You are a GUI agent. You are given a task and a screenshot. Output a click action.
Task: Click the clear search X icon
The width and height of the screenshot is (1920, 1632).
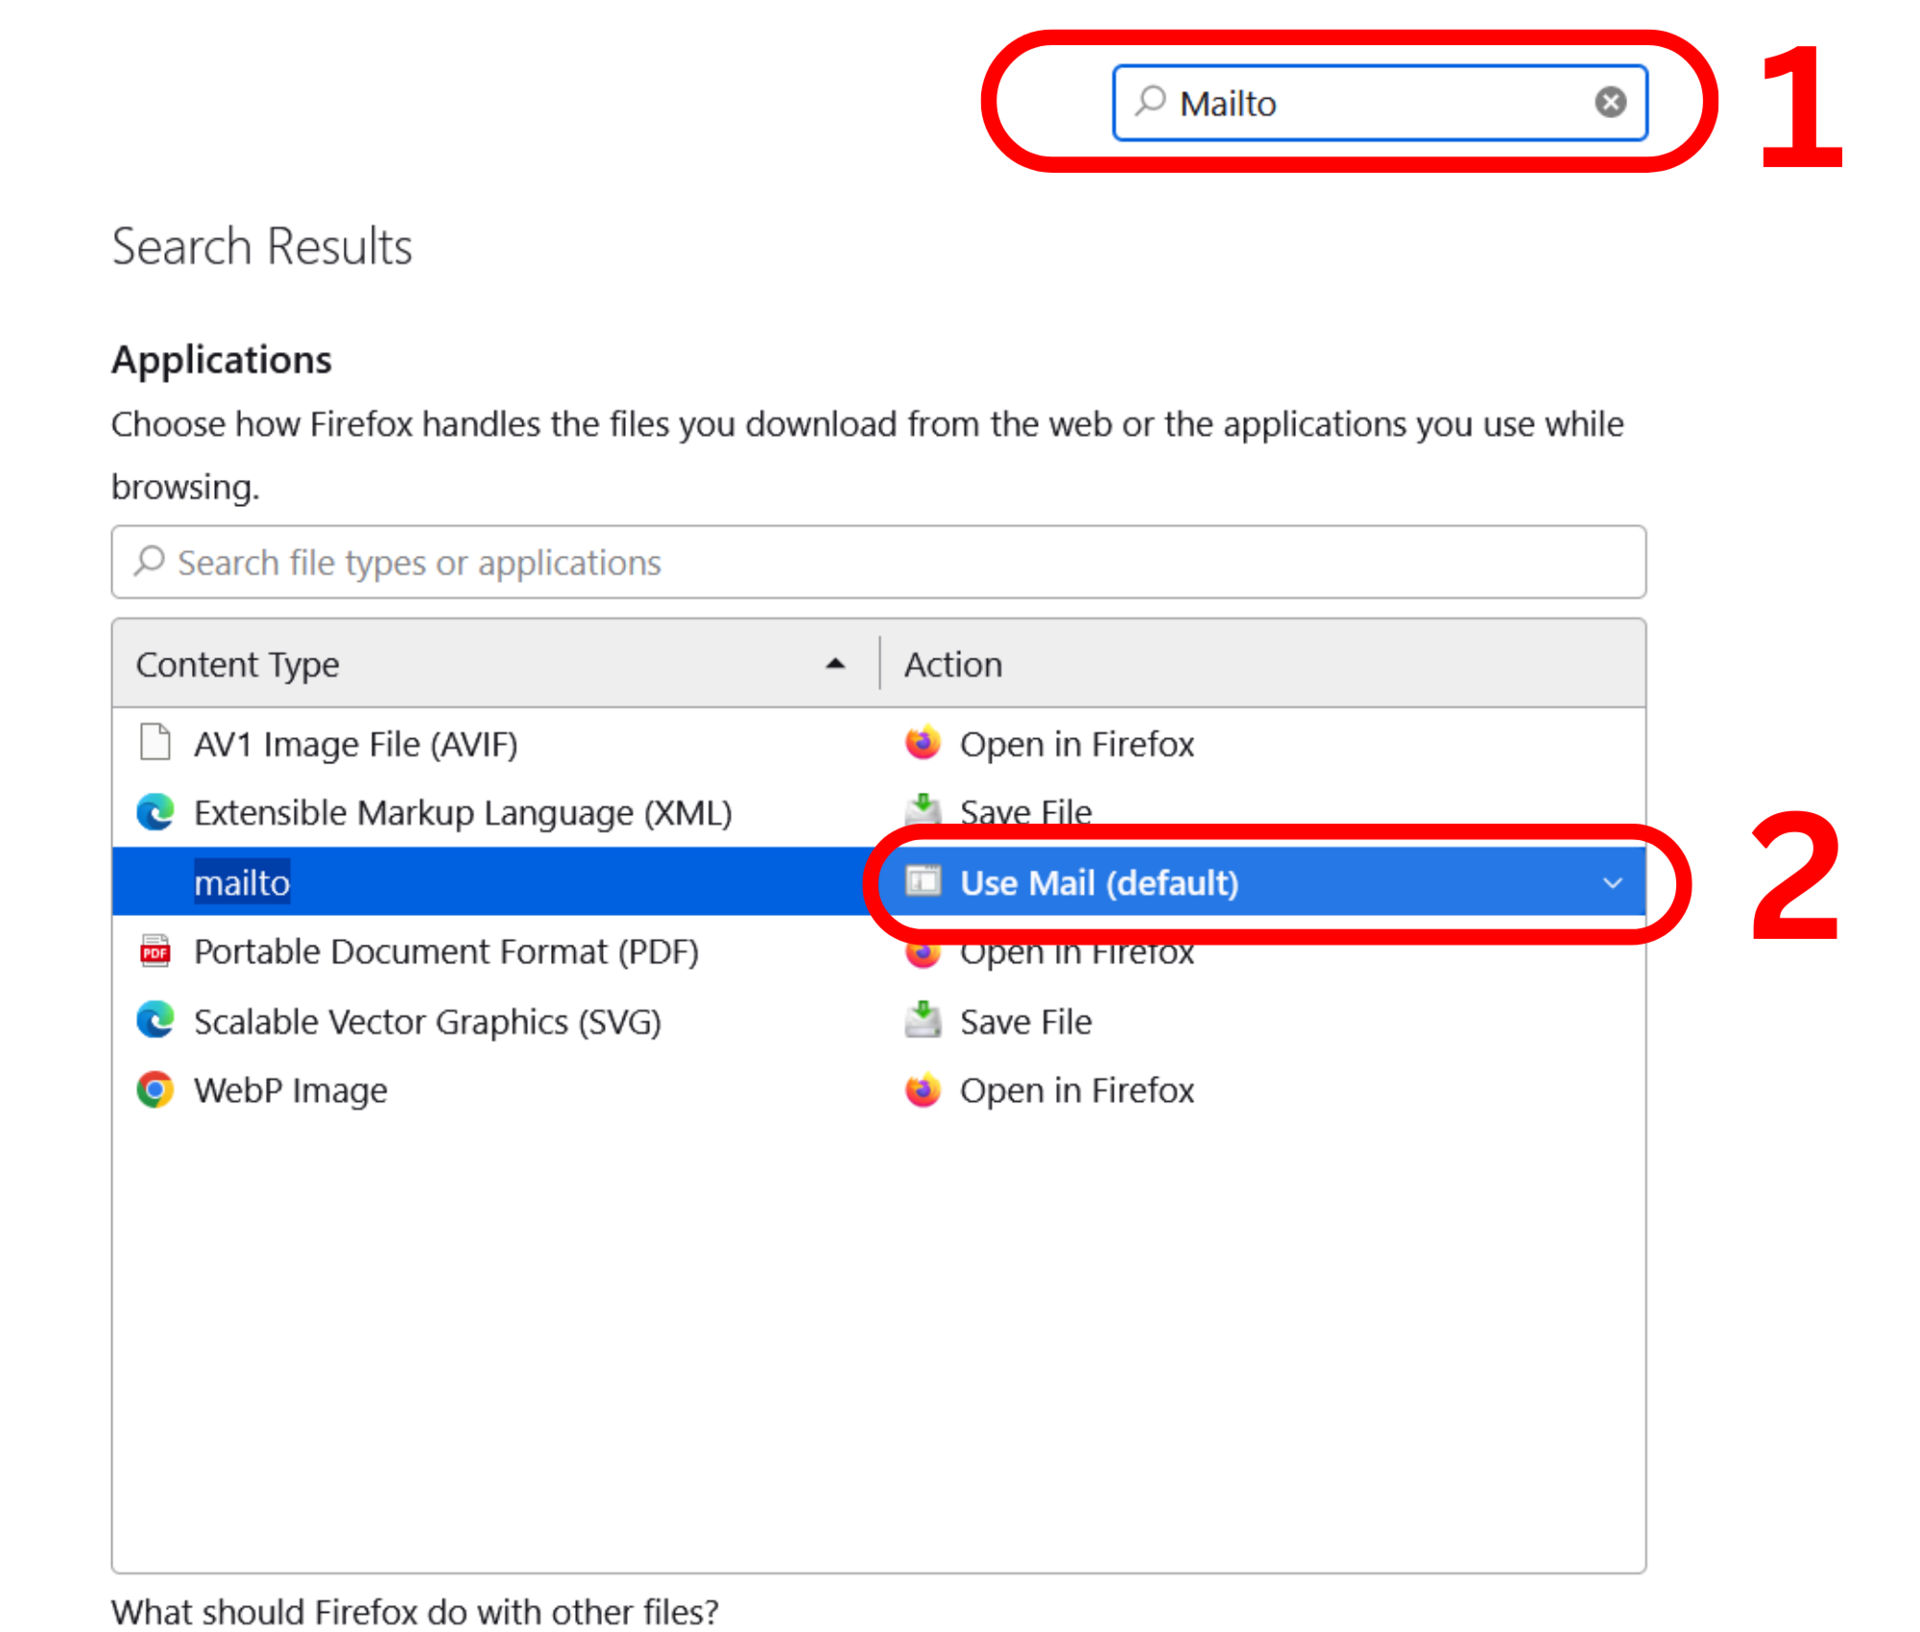(x=1609, y=102)
